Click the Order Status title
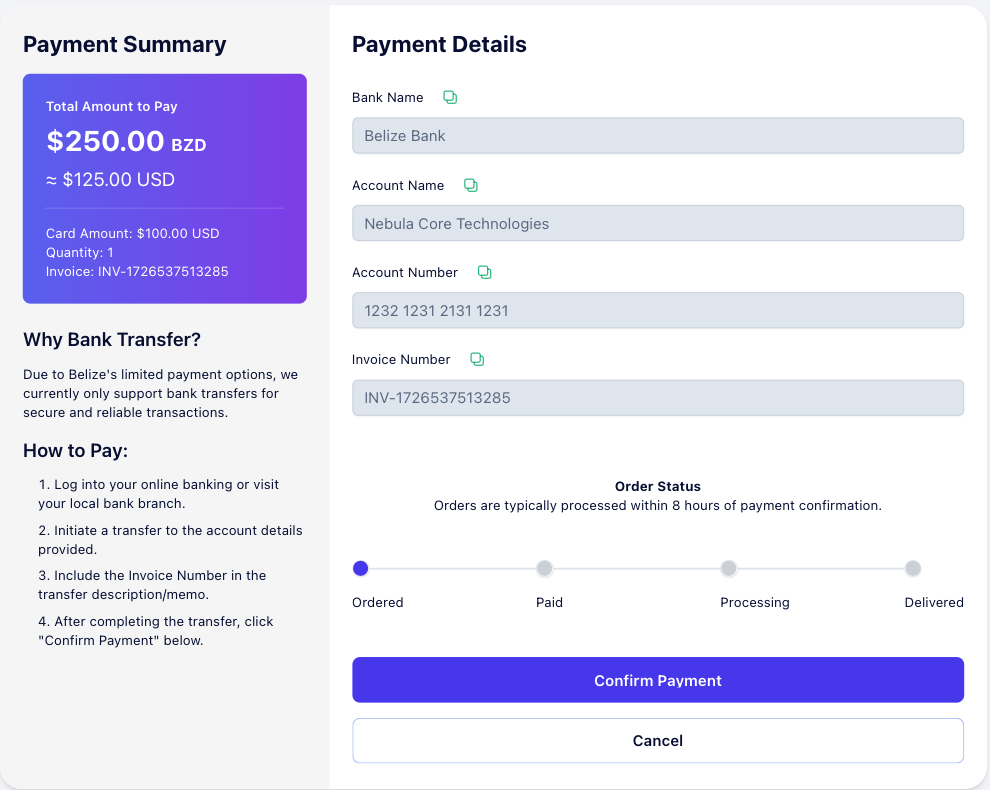This screenshot has height=790, width=990. (657, 486)
